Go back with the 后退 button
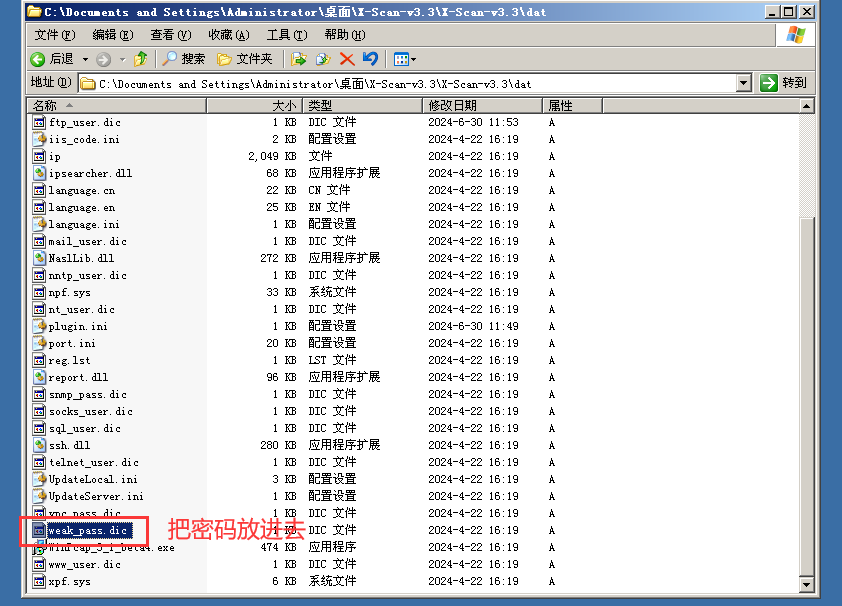 click(52, 59)
